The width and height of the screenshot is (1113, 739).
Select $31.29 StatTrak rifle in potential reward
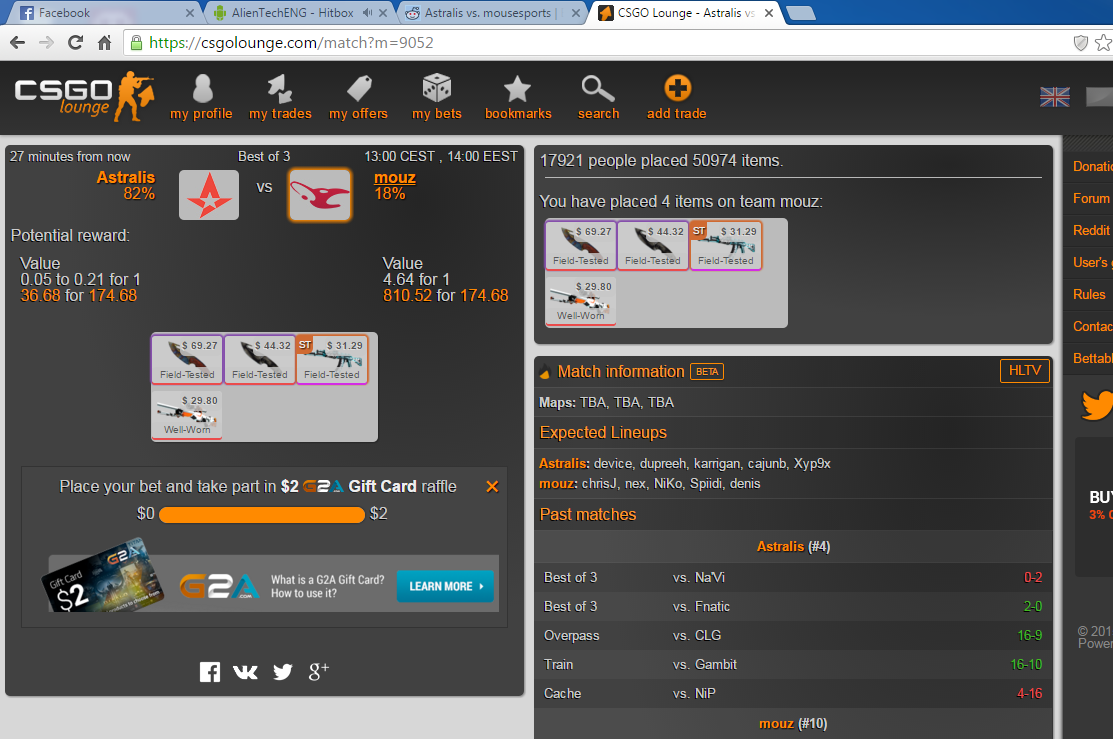coord(332,359)
